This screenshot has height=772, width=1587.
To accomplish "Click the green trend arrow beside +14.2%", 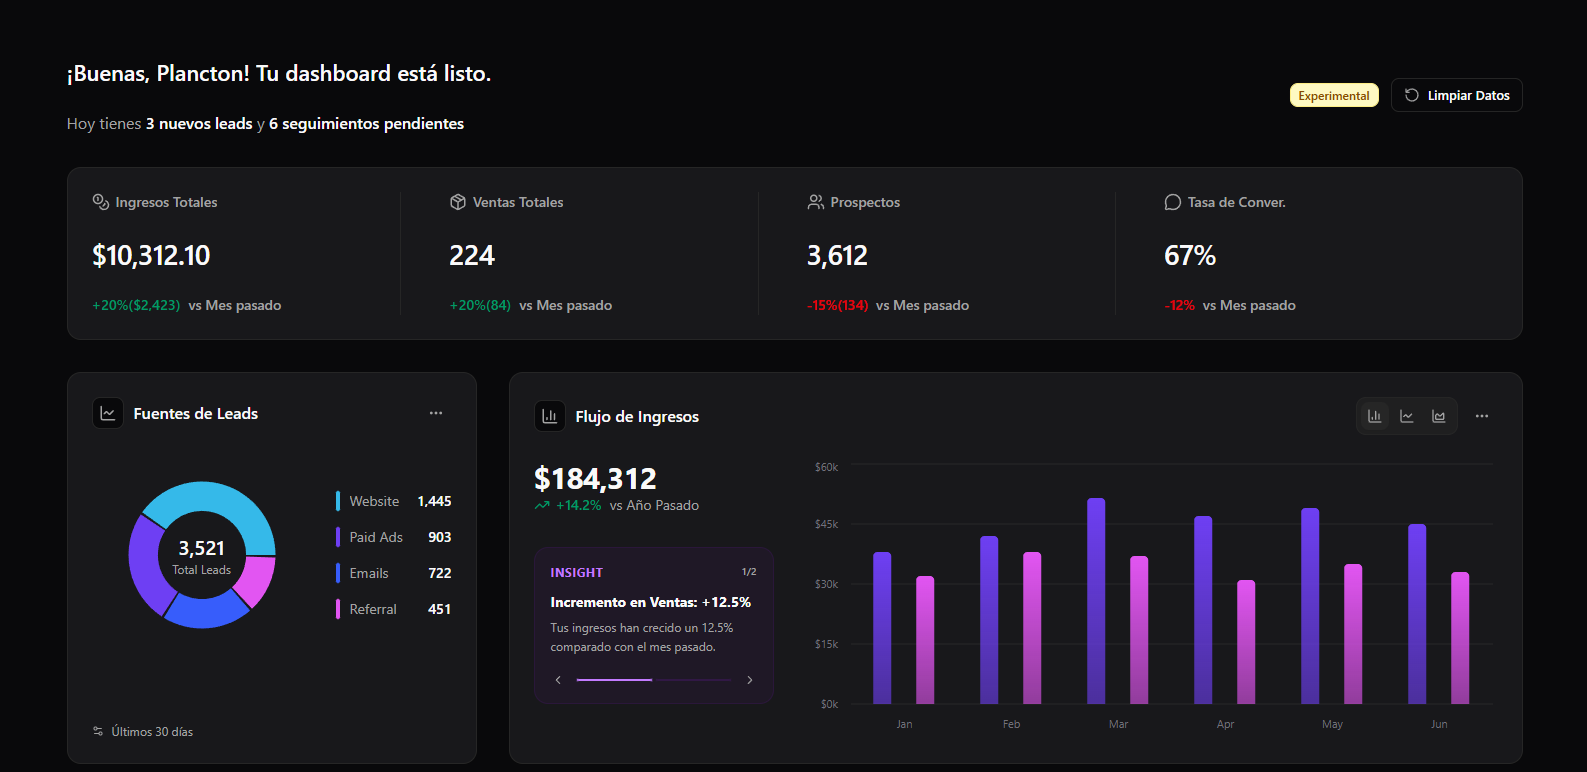I will (542, 506).
